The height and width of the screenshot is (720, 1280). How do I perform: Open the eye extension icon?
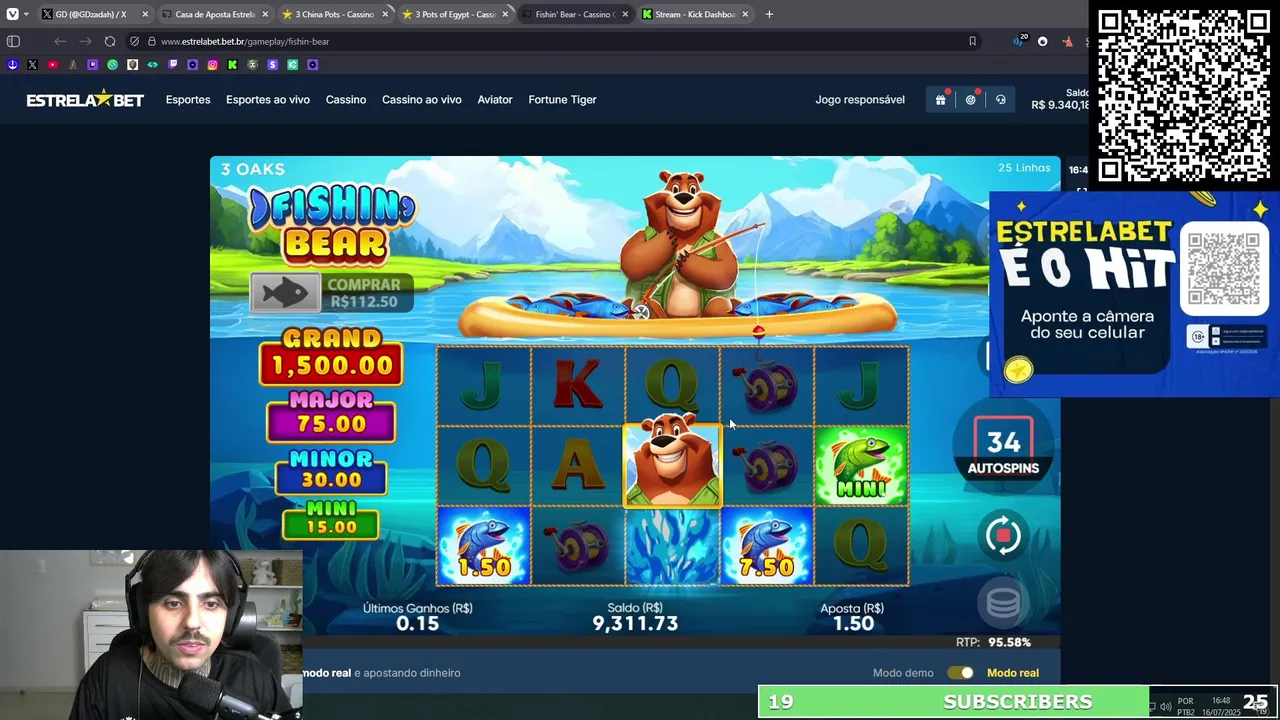coord(1043,41)
